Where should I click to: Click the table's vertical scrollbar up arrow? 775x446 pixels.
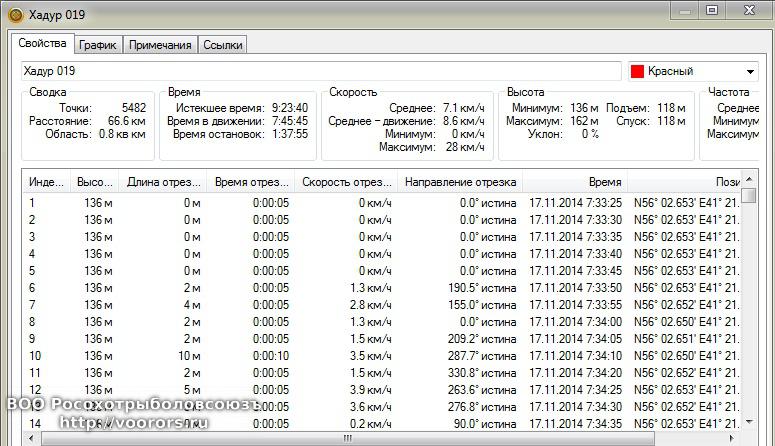tap(749, 183)
